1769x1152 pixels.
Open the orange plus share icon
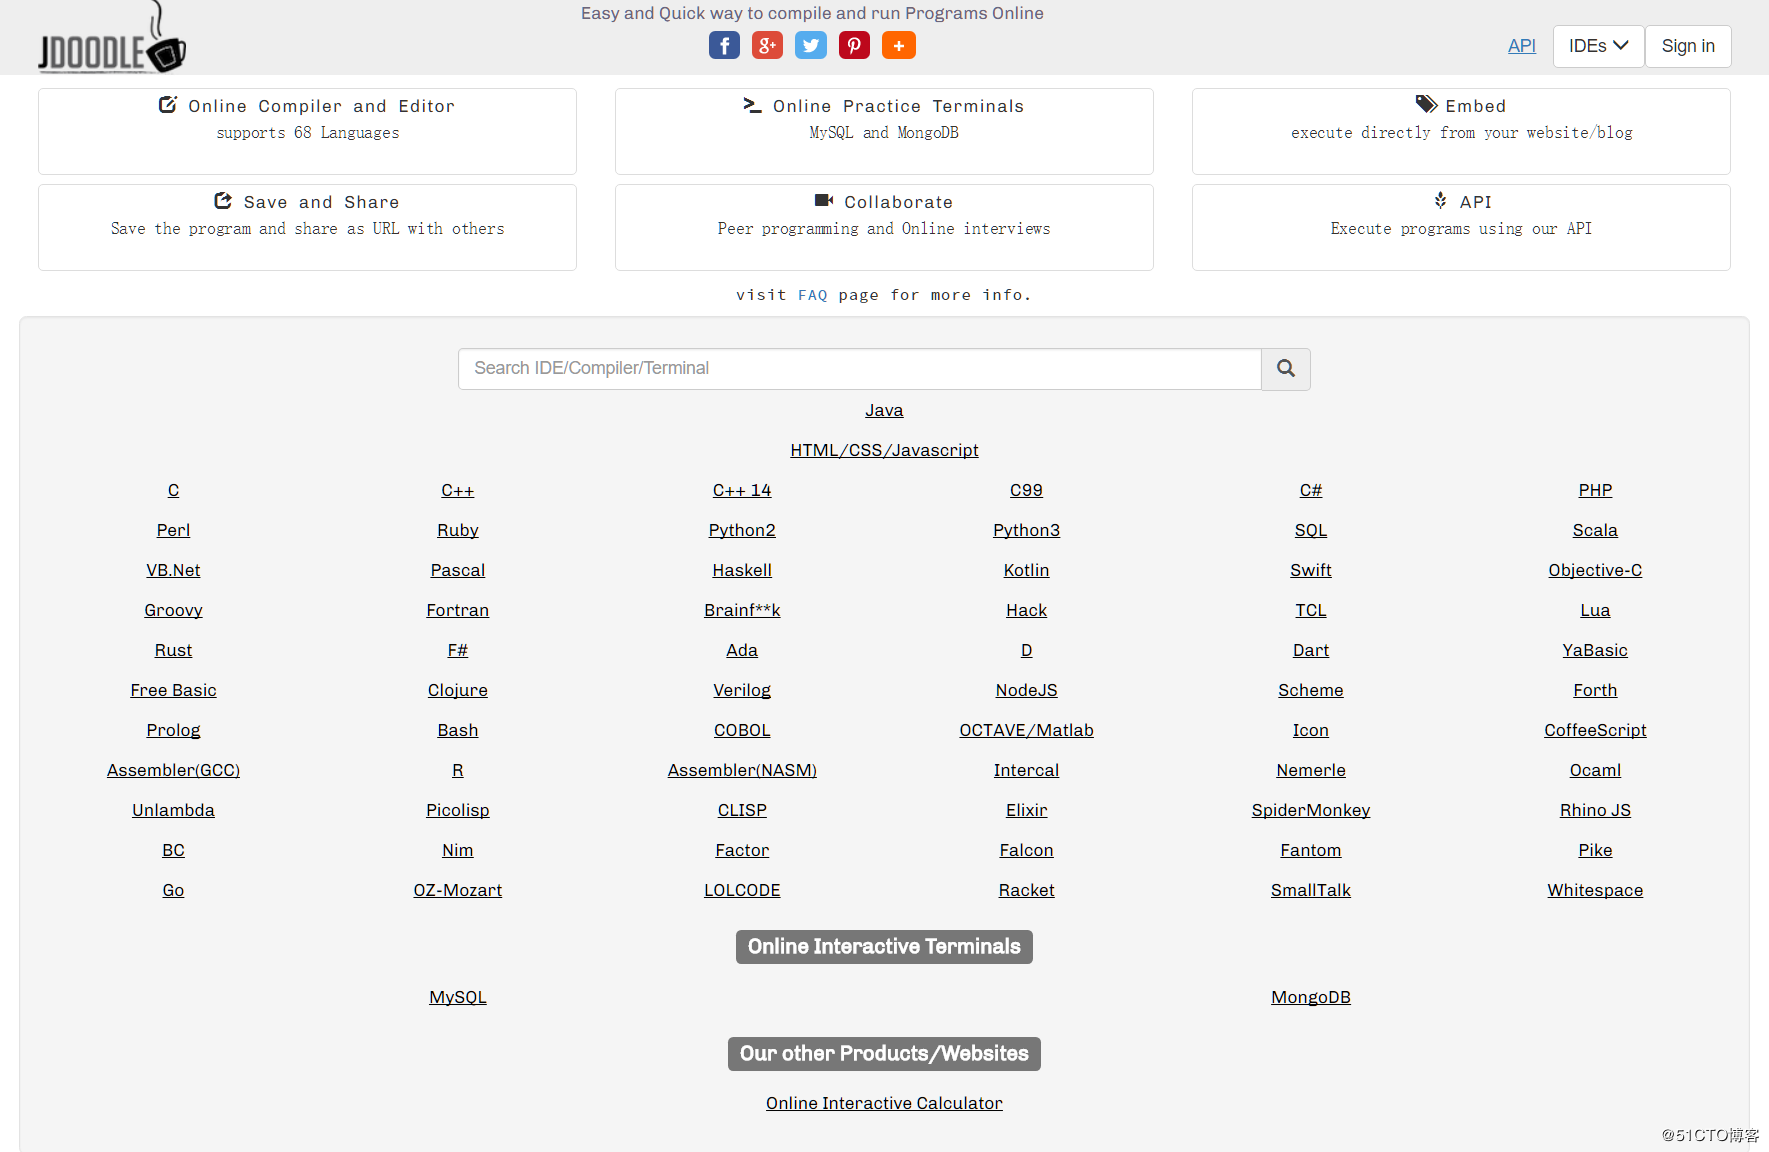coord(898,46)
